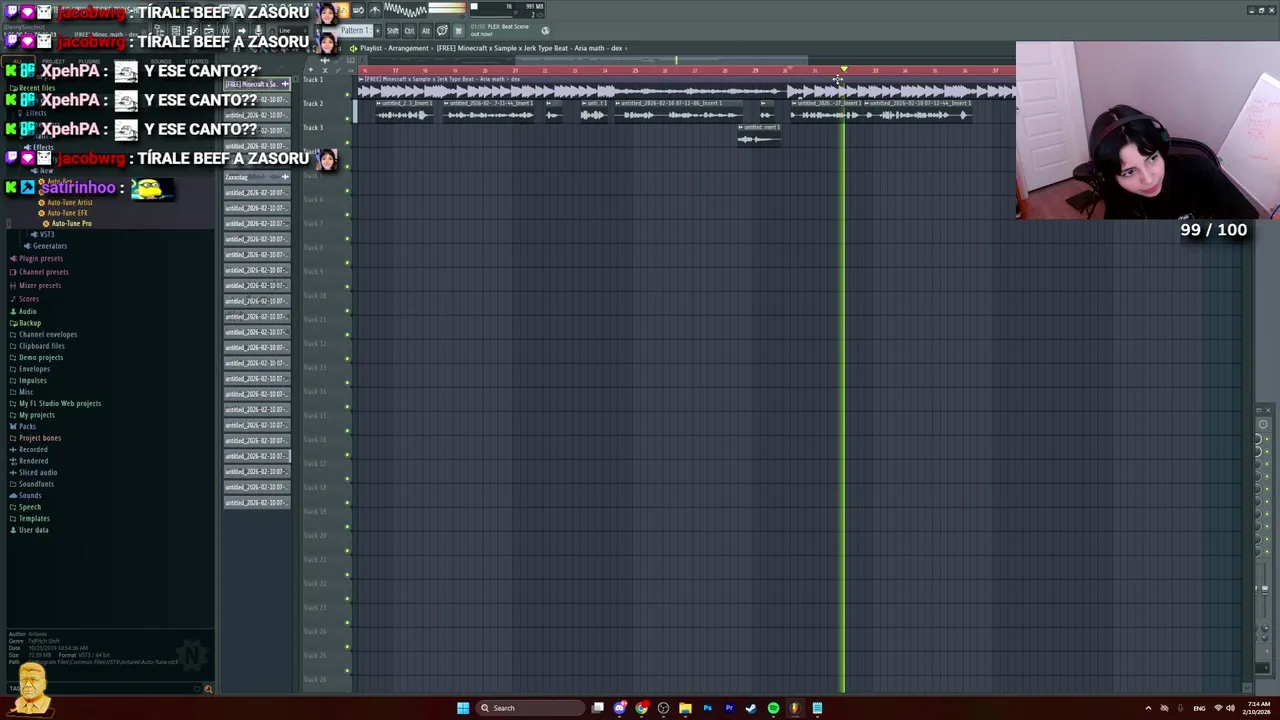The height and width of the screenshot is (720, 1280).
Task: Click the oscilloscope waveform display
Action: 405,10
